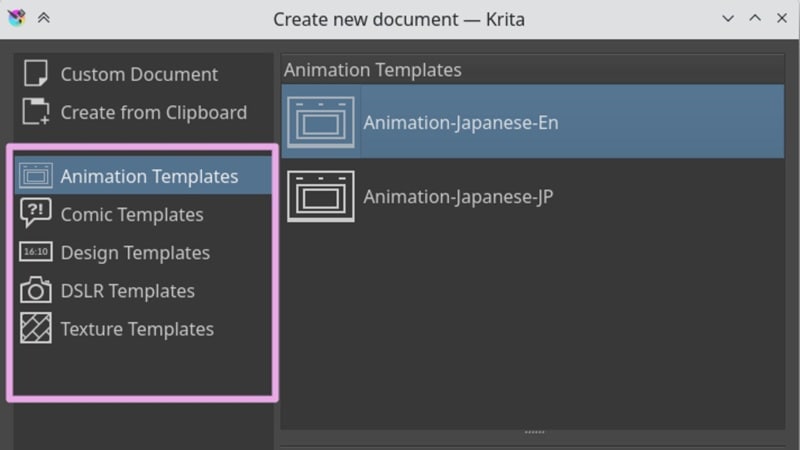This screenshot has height=450, width=800.
Task: Click the keep-above double chevron icon
Action: [43, 18]
